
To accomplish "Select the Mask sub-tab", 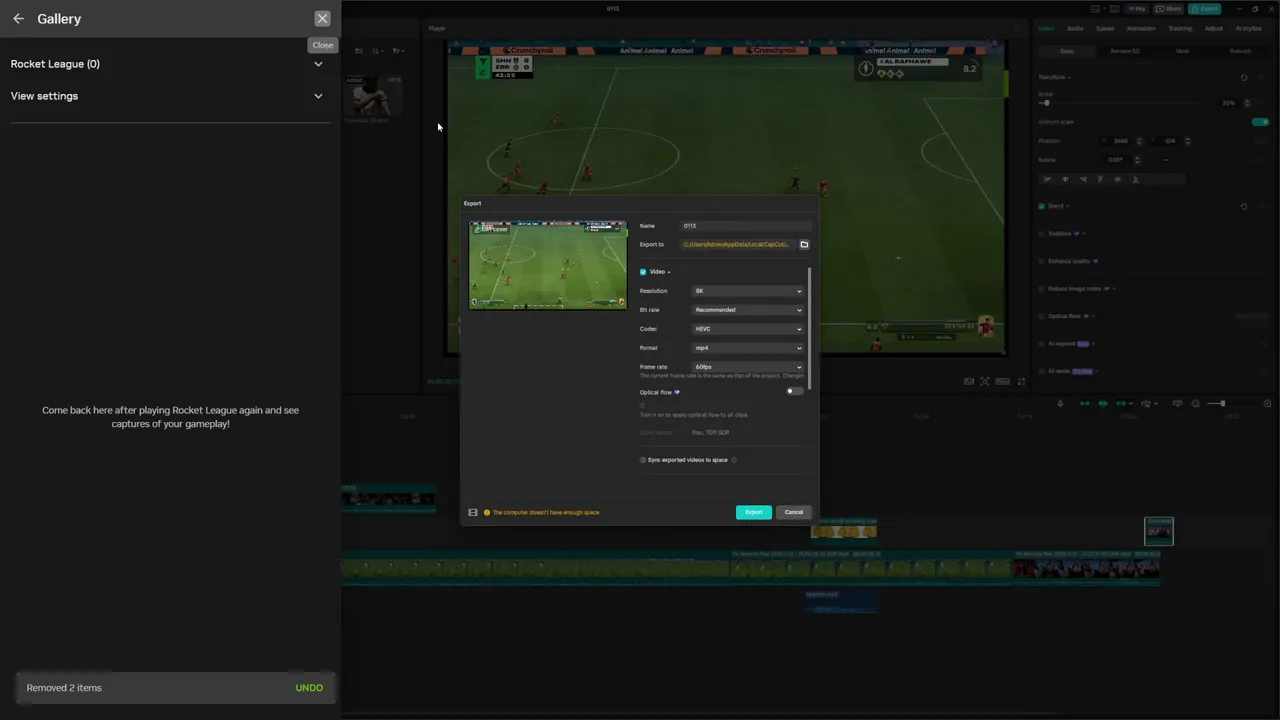I will [x=1183, y=51].
